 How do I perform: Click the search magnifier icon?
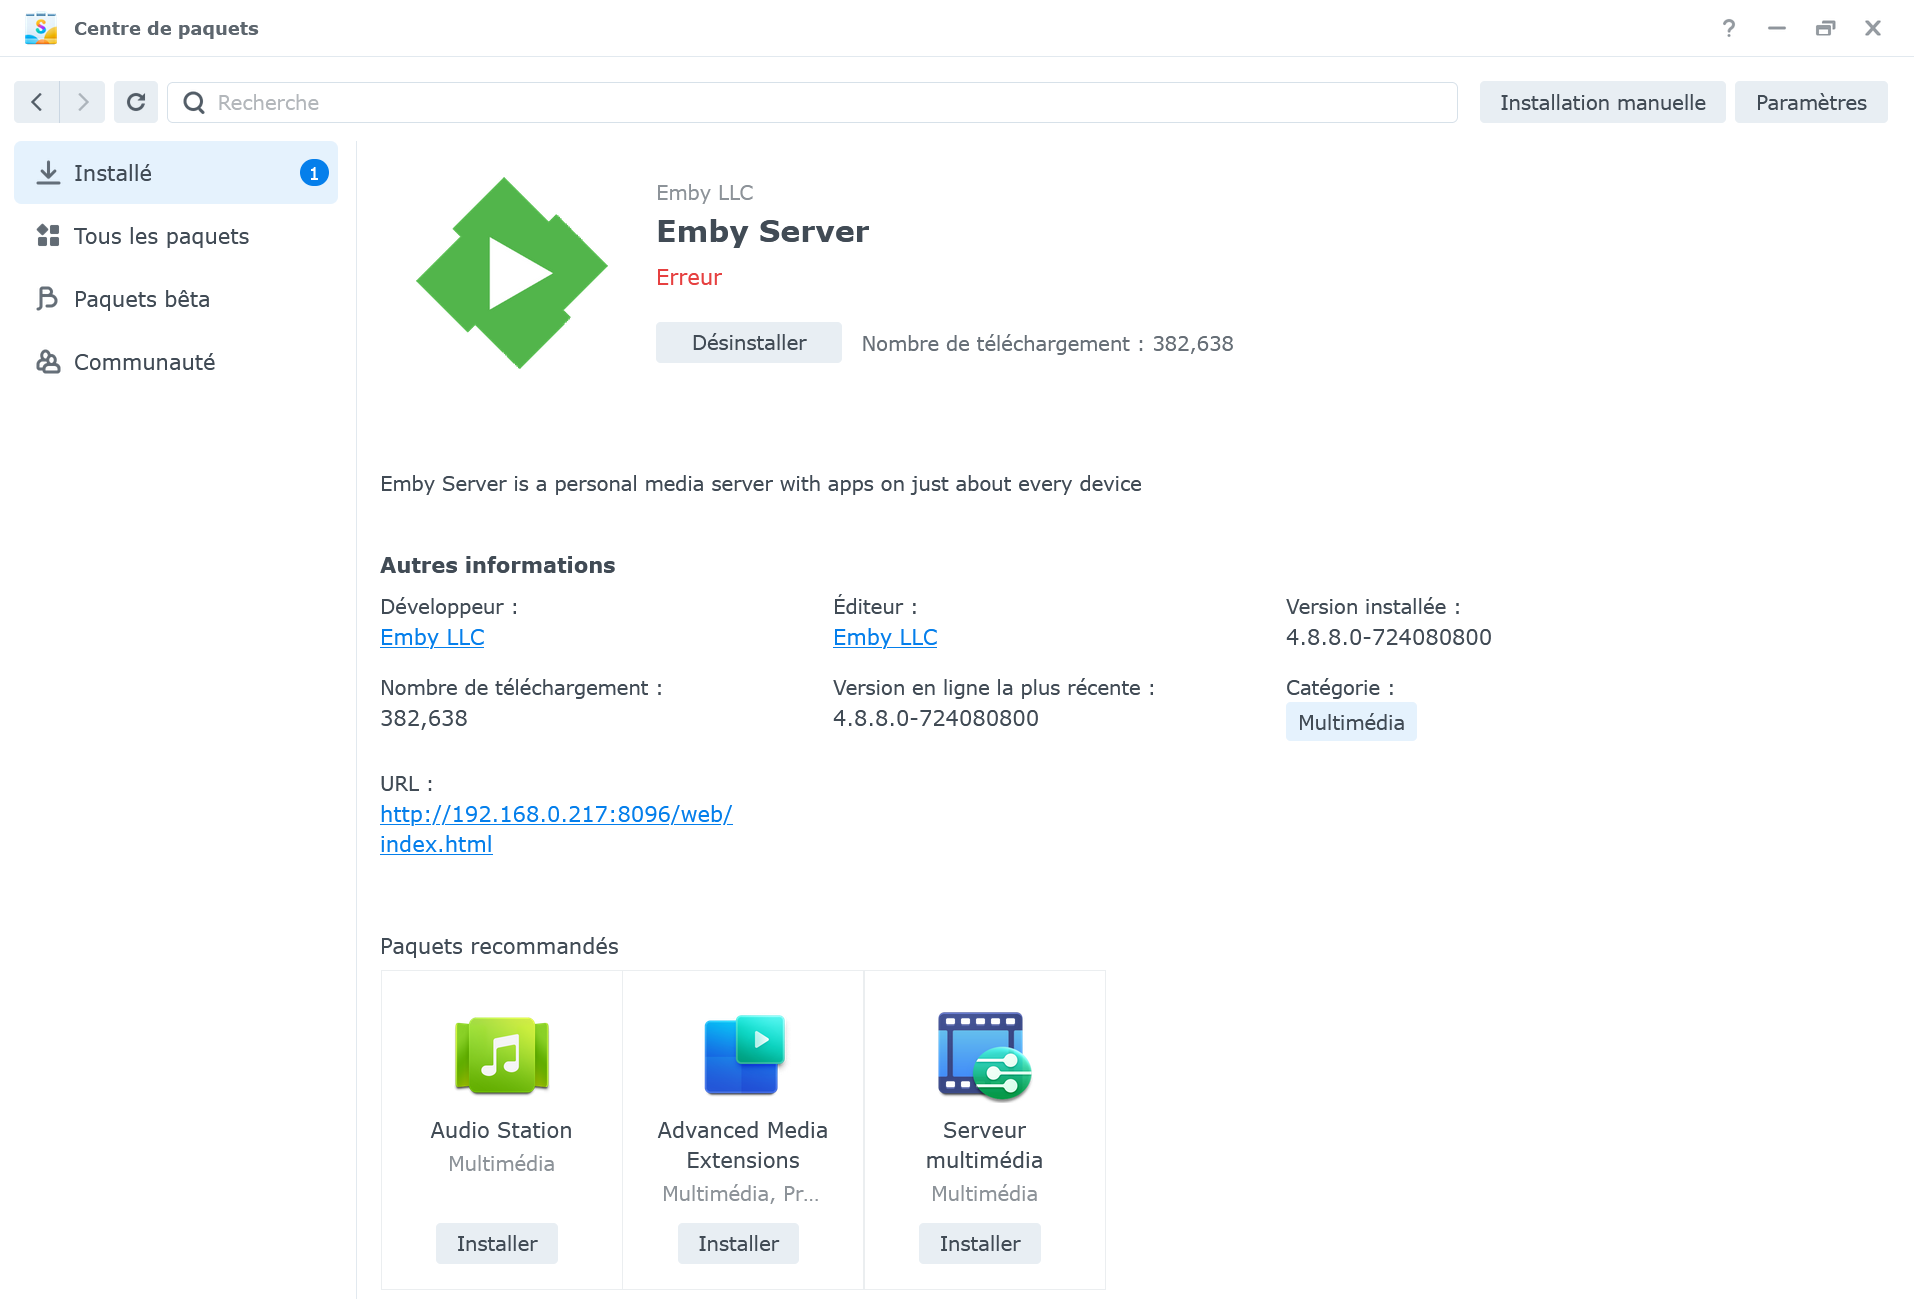[194, 102]
